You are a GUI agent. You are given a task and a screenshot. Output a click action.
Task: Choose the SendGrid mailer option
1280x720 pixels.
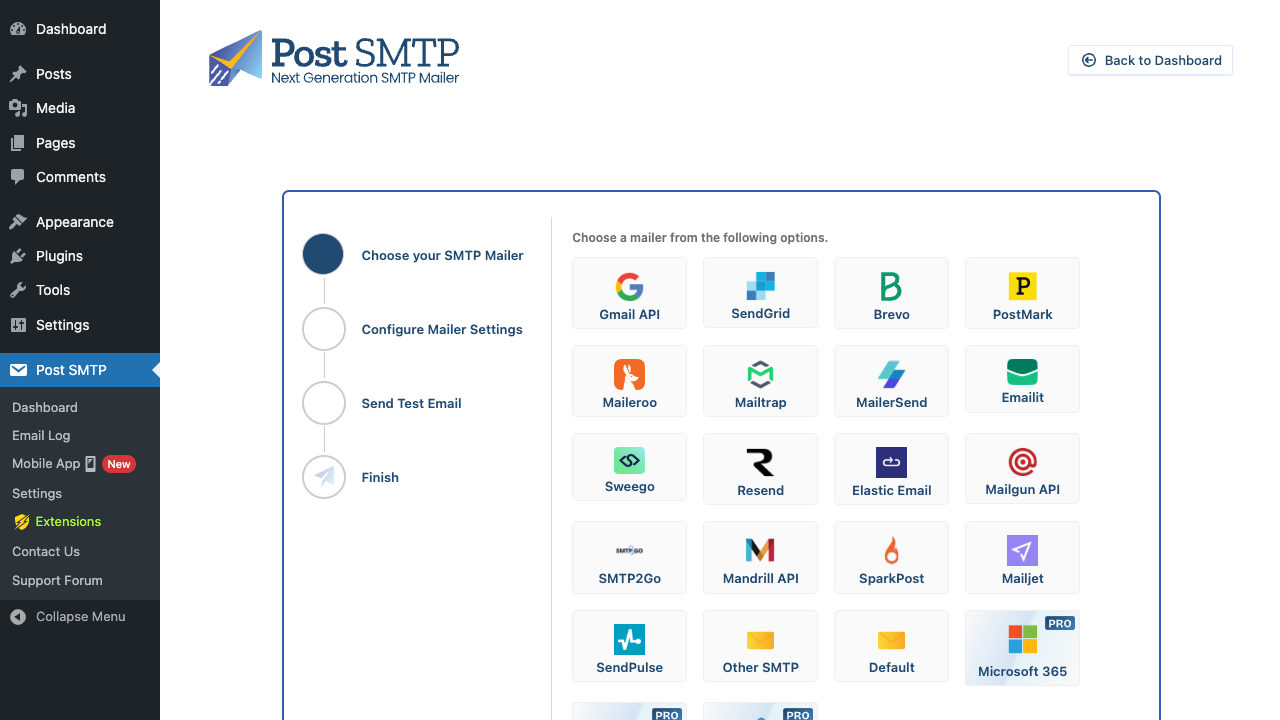click(x=760, y=292)
